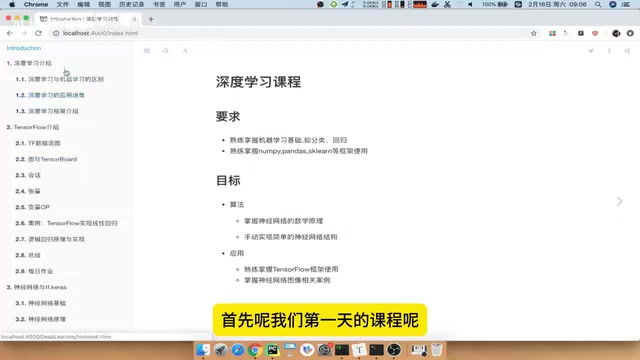Click the 要求 heading

pyautogui.click(x=228, y=116)
